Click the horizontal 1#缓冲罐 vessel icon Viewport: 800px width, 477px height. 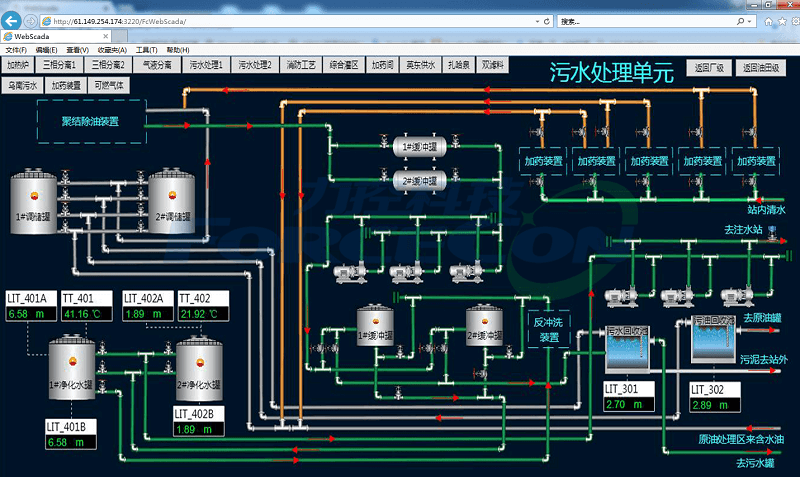(420, 148)
